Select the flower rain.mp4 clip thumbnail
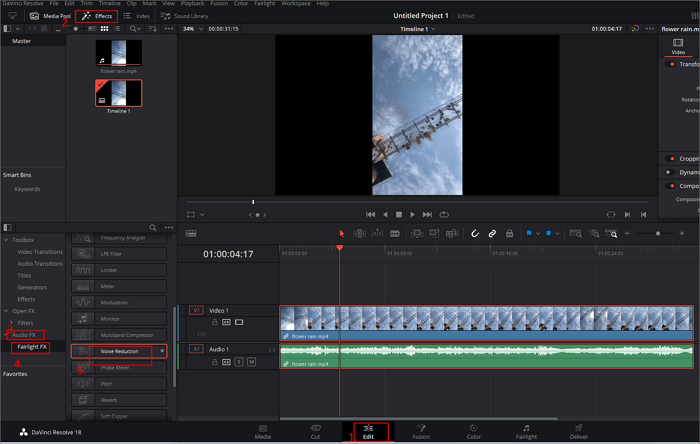Screen dimensions: 700x444 coord(119,53)
